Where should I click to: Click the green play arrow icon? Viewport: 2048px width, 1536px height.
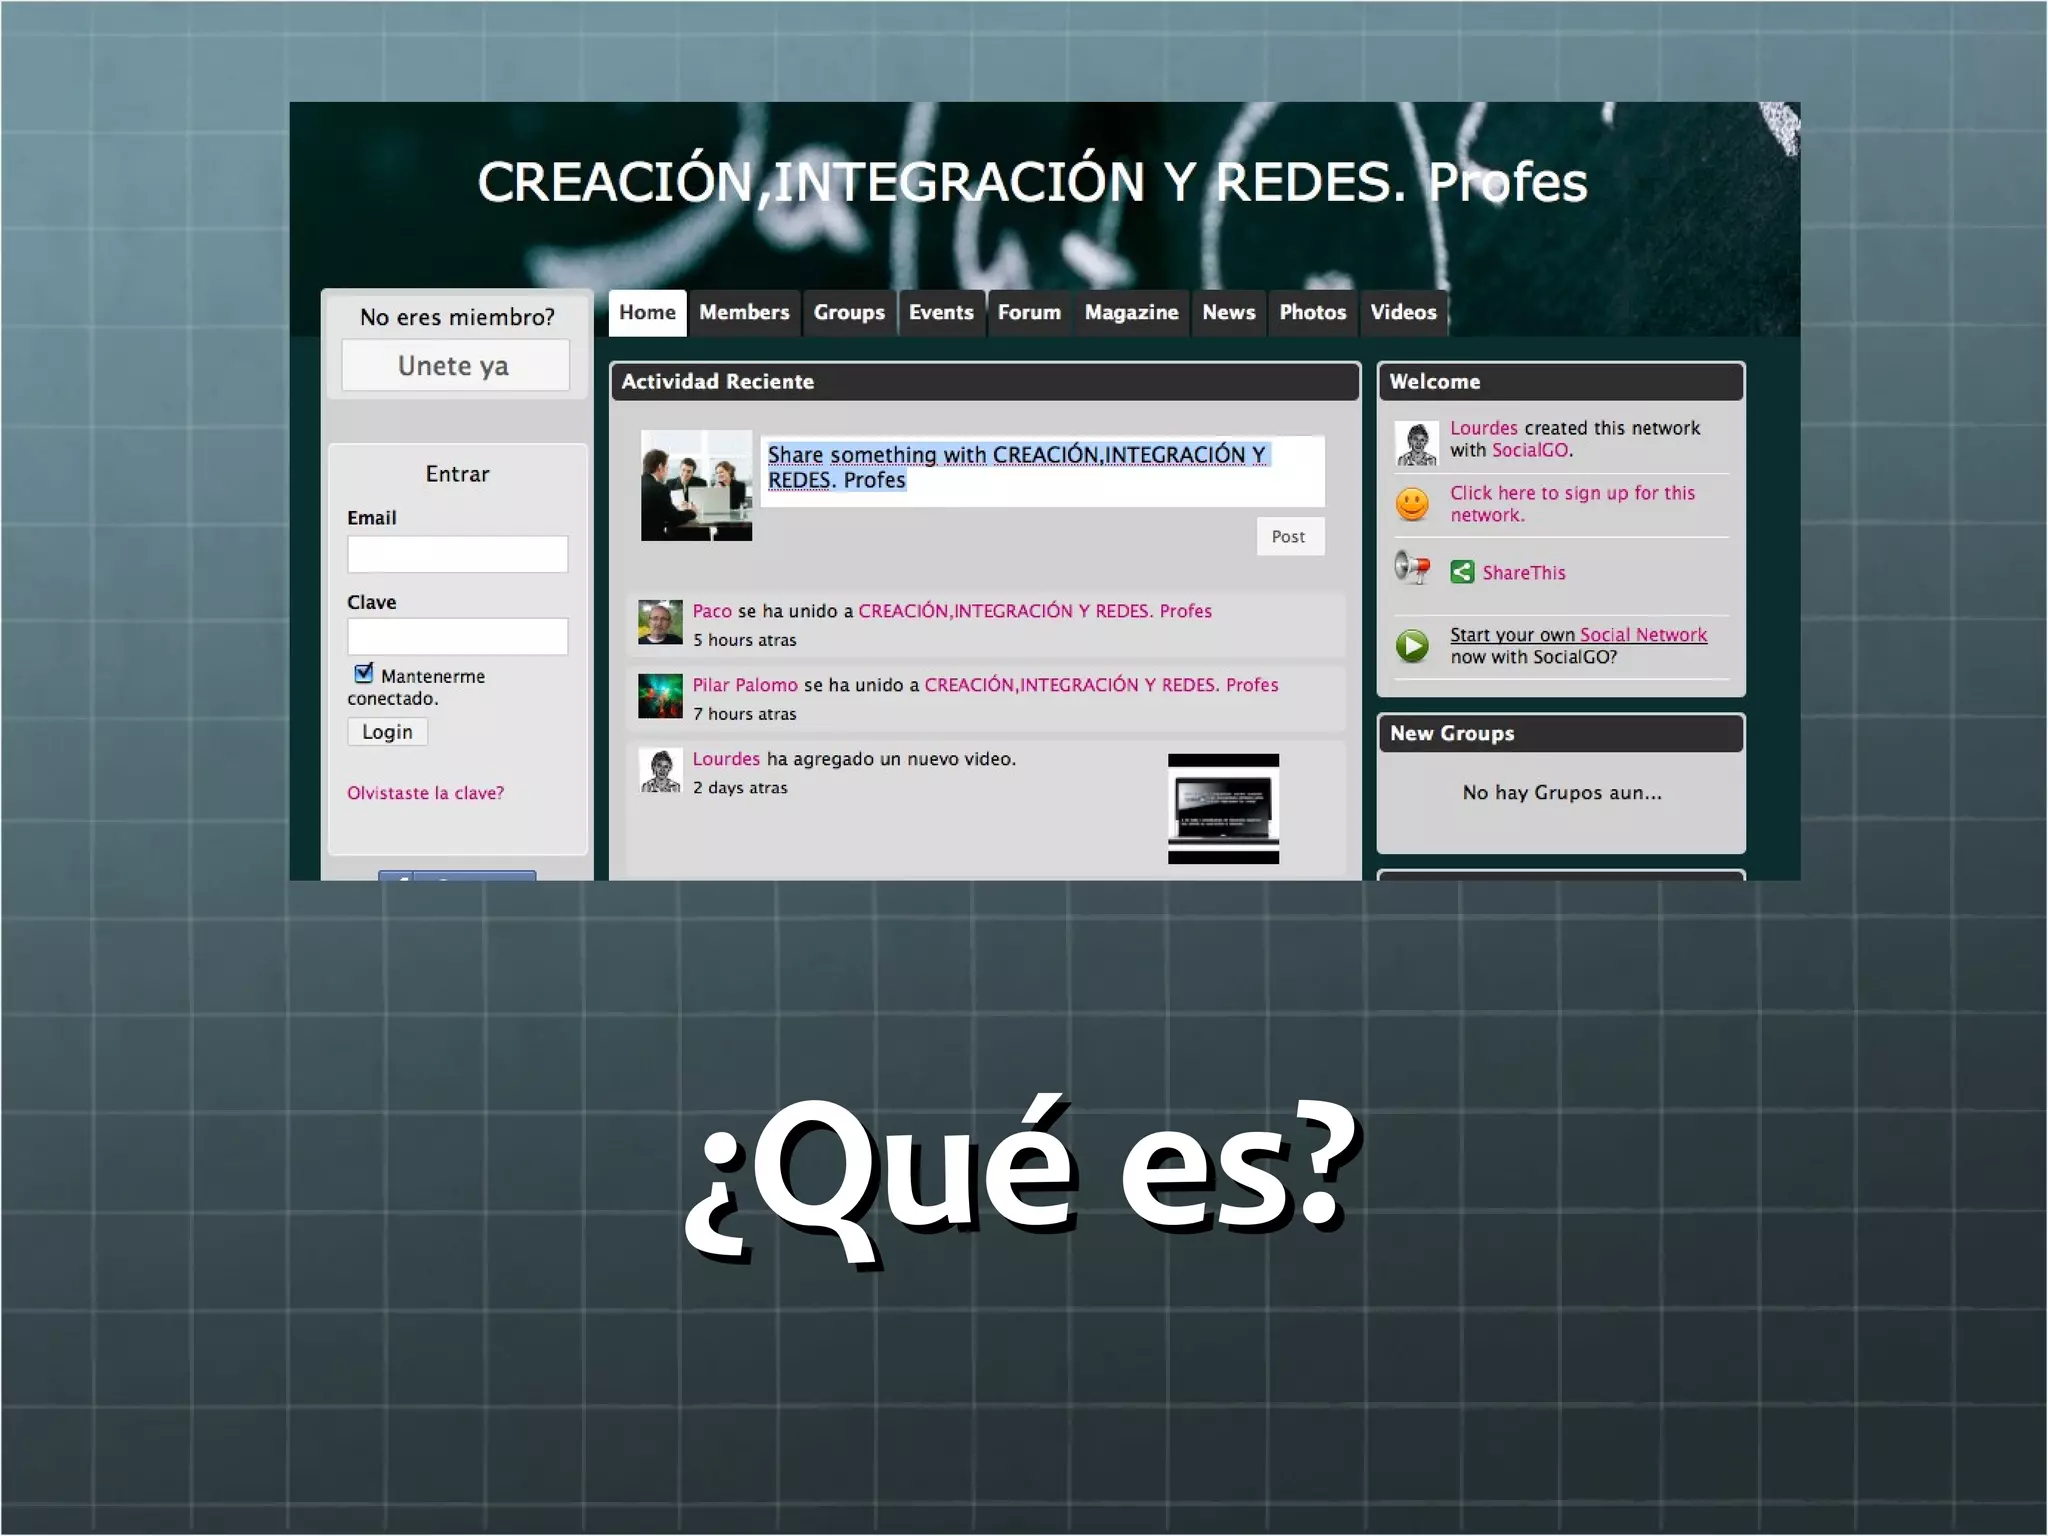[1412, 646]
